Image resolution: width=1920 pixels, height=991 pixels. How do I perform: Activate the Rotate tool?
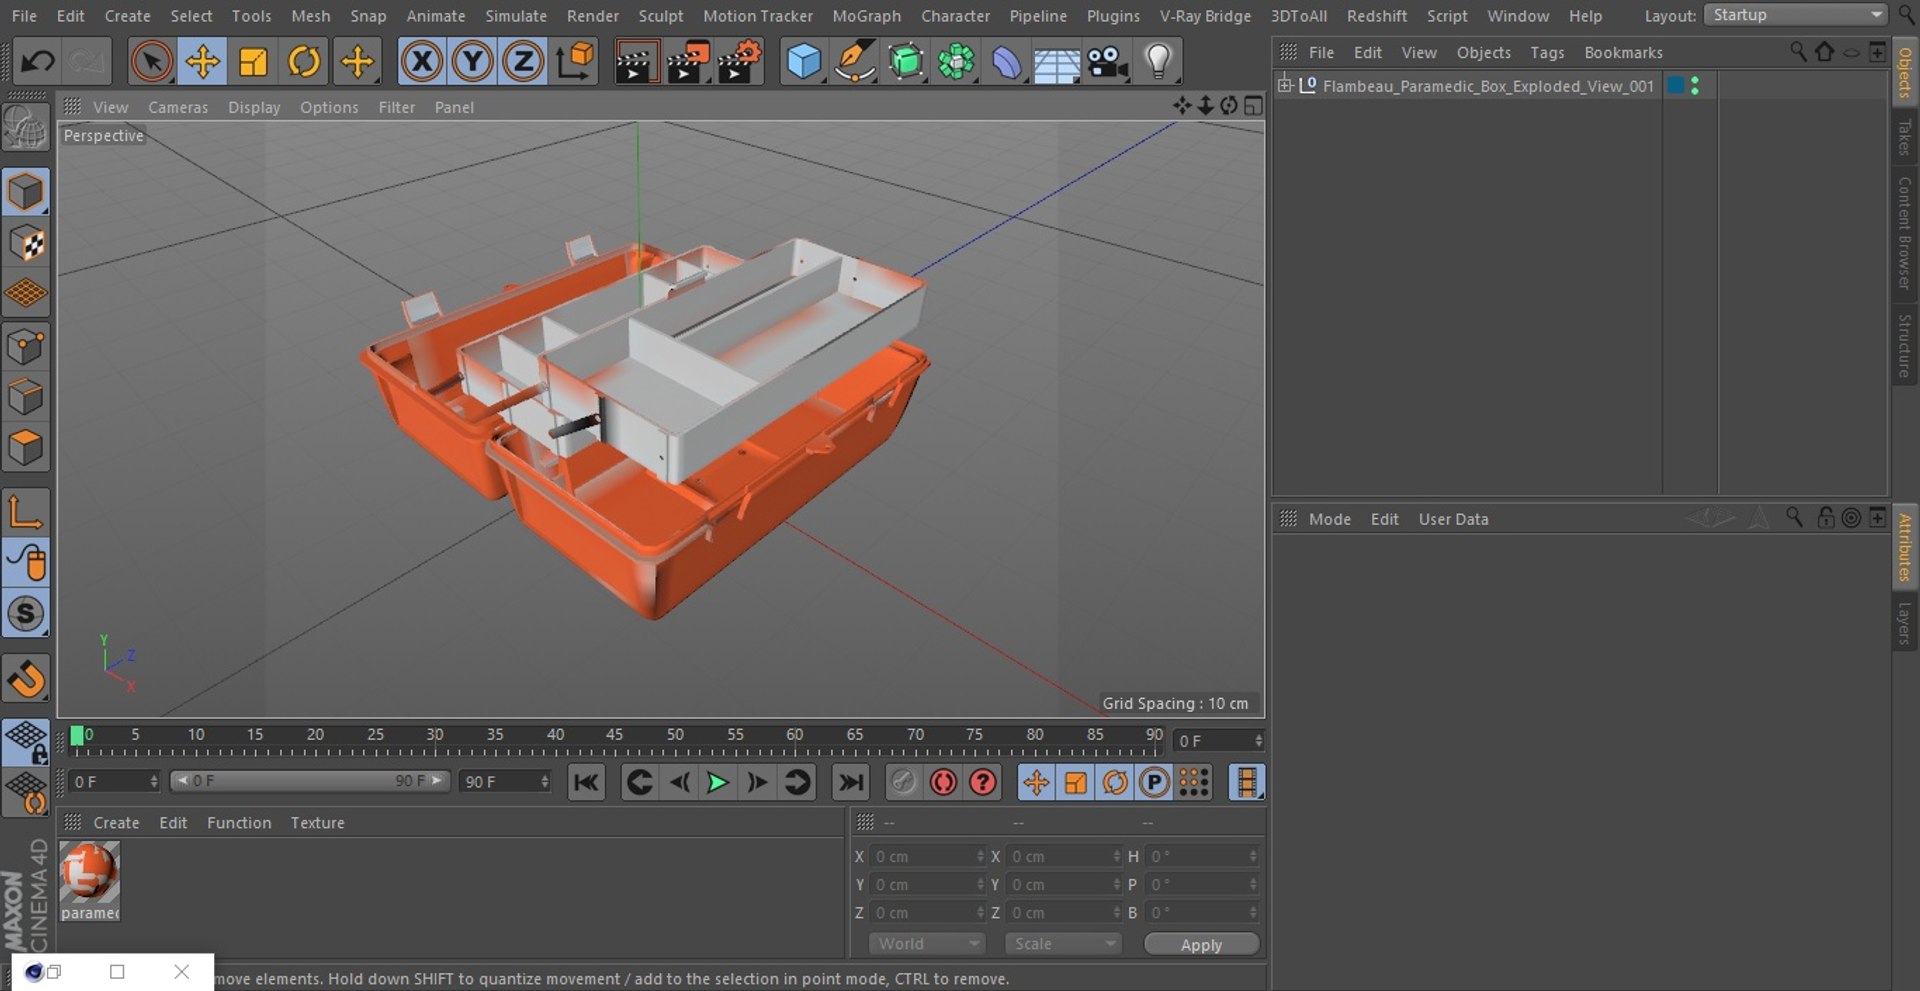(304, 62)
